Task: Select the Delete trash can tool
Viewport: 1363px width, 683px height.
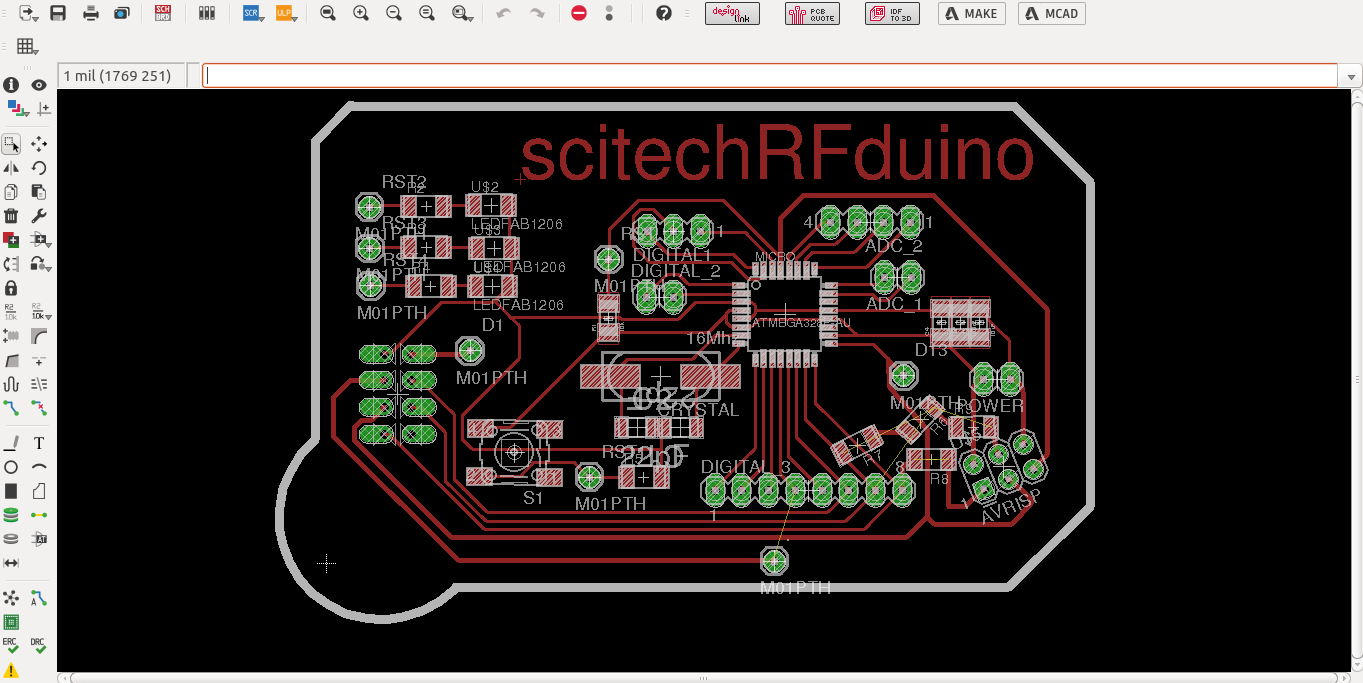Action: pos(11,215)
